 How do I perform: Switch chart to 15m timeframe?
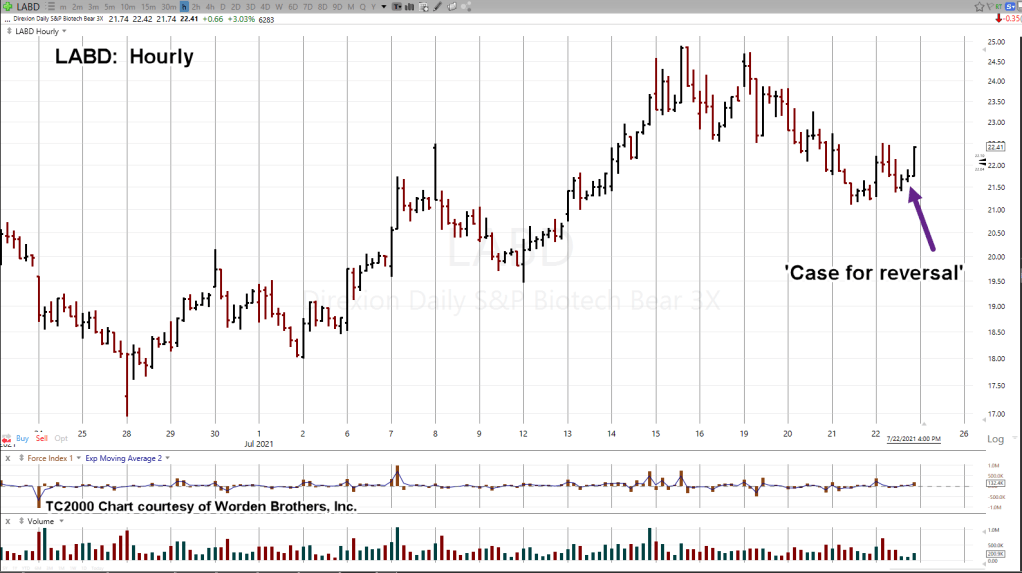pos(146,7)
